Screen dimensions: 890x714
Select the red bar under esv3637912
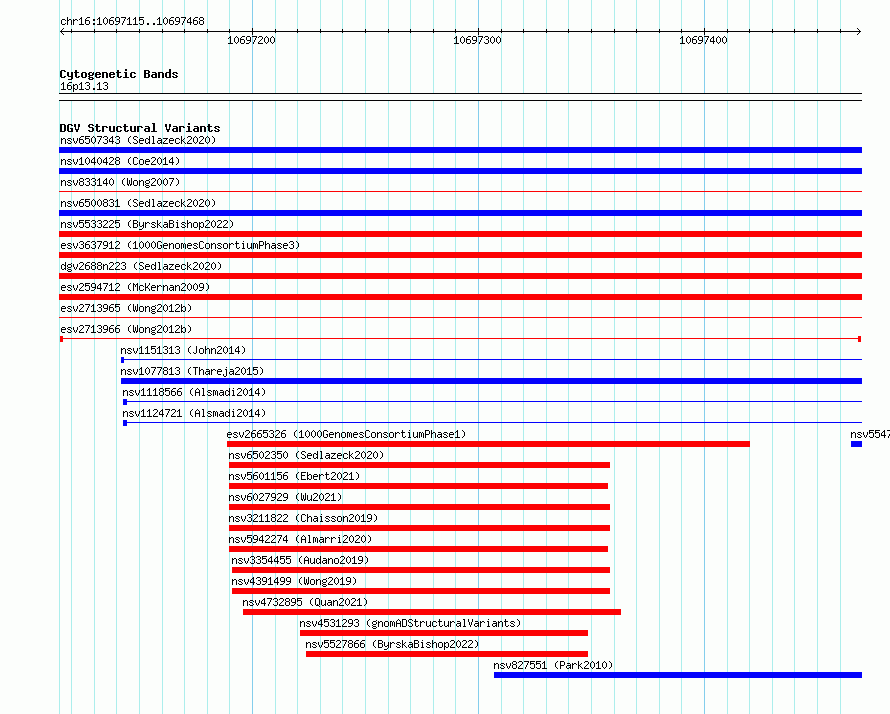460,255
